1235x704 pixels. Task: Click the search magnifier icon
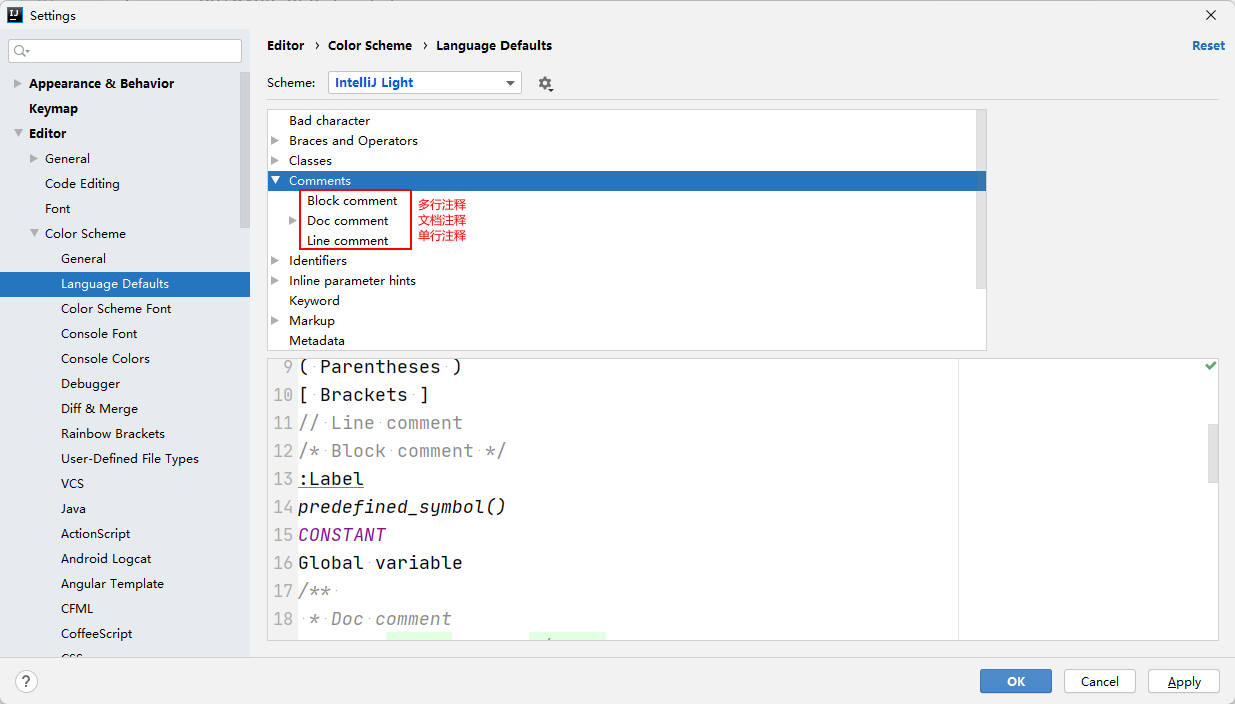[22, 51]
